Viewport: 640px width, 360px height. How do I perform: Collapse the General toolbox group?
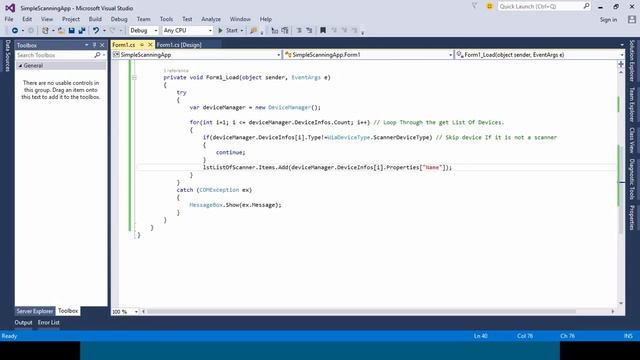coord(20,66)
